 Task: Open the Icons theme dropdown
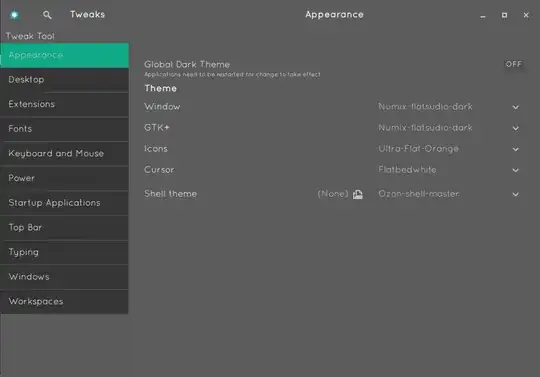pos(449,149)
